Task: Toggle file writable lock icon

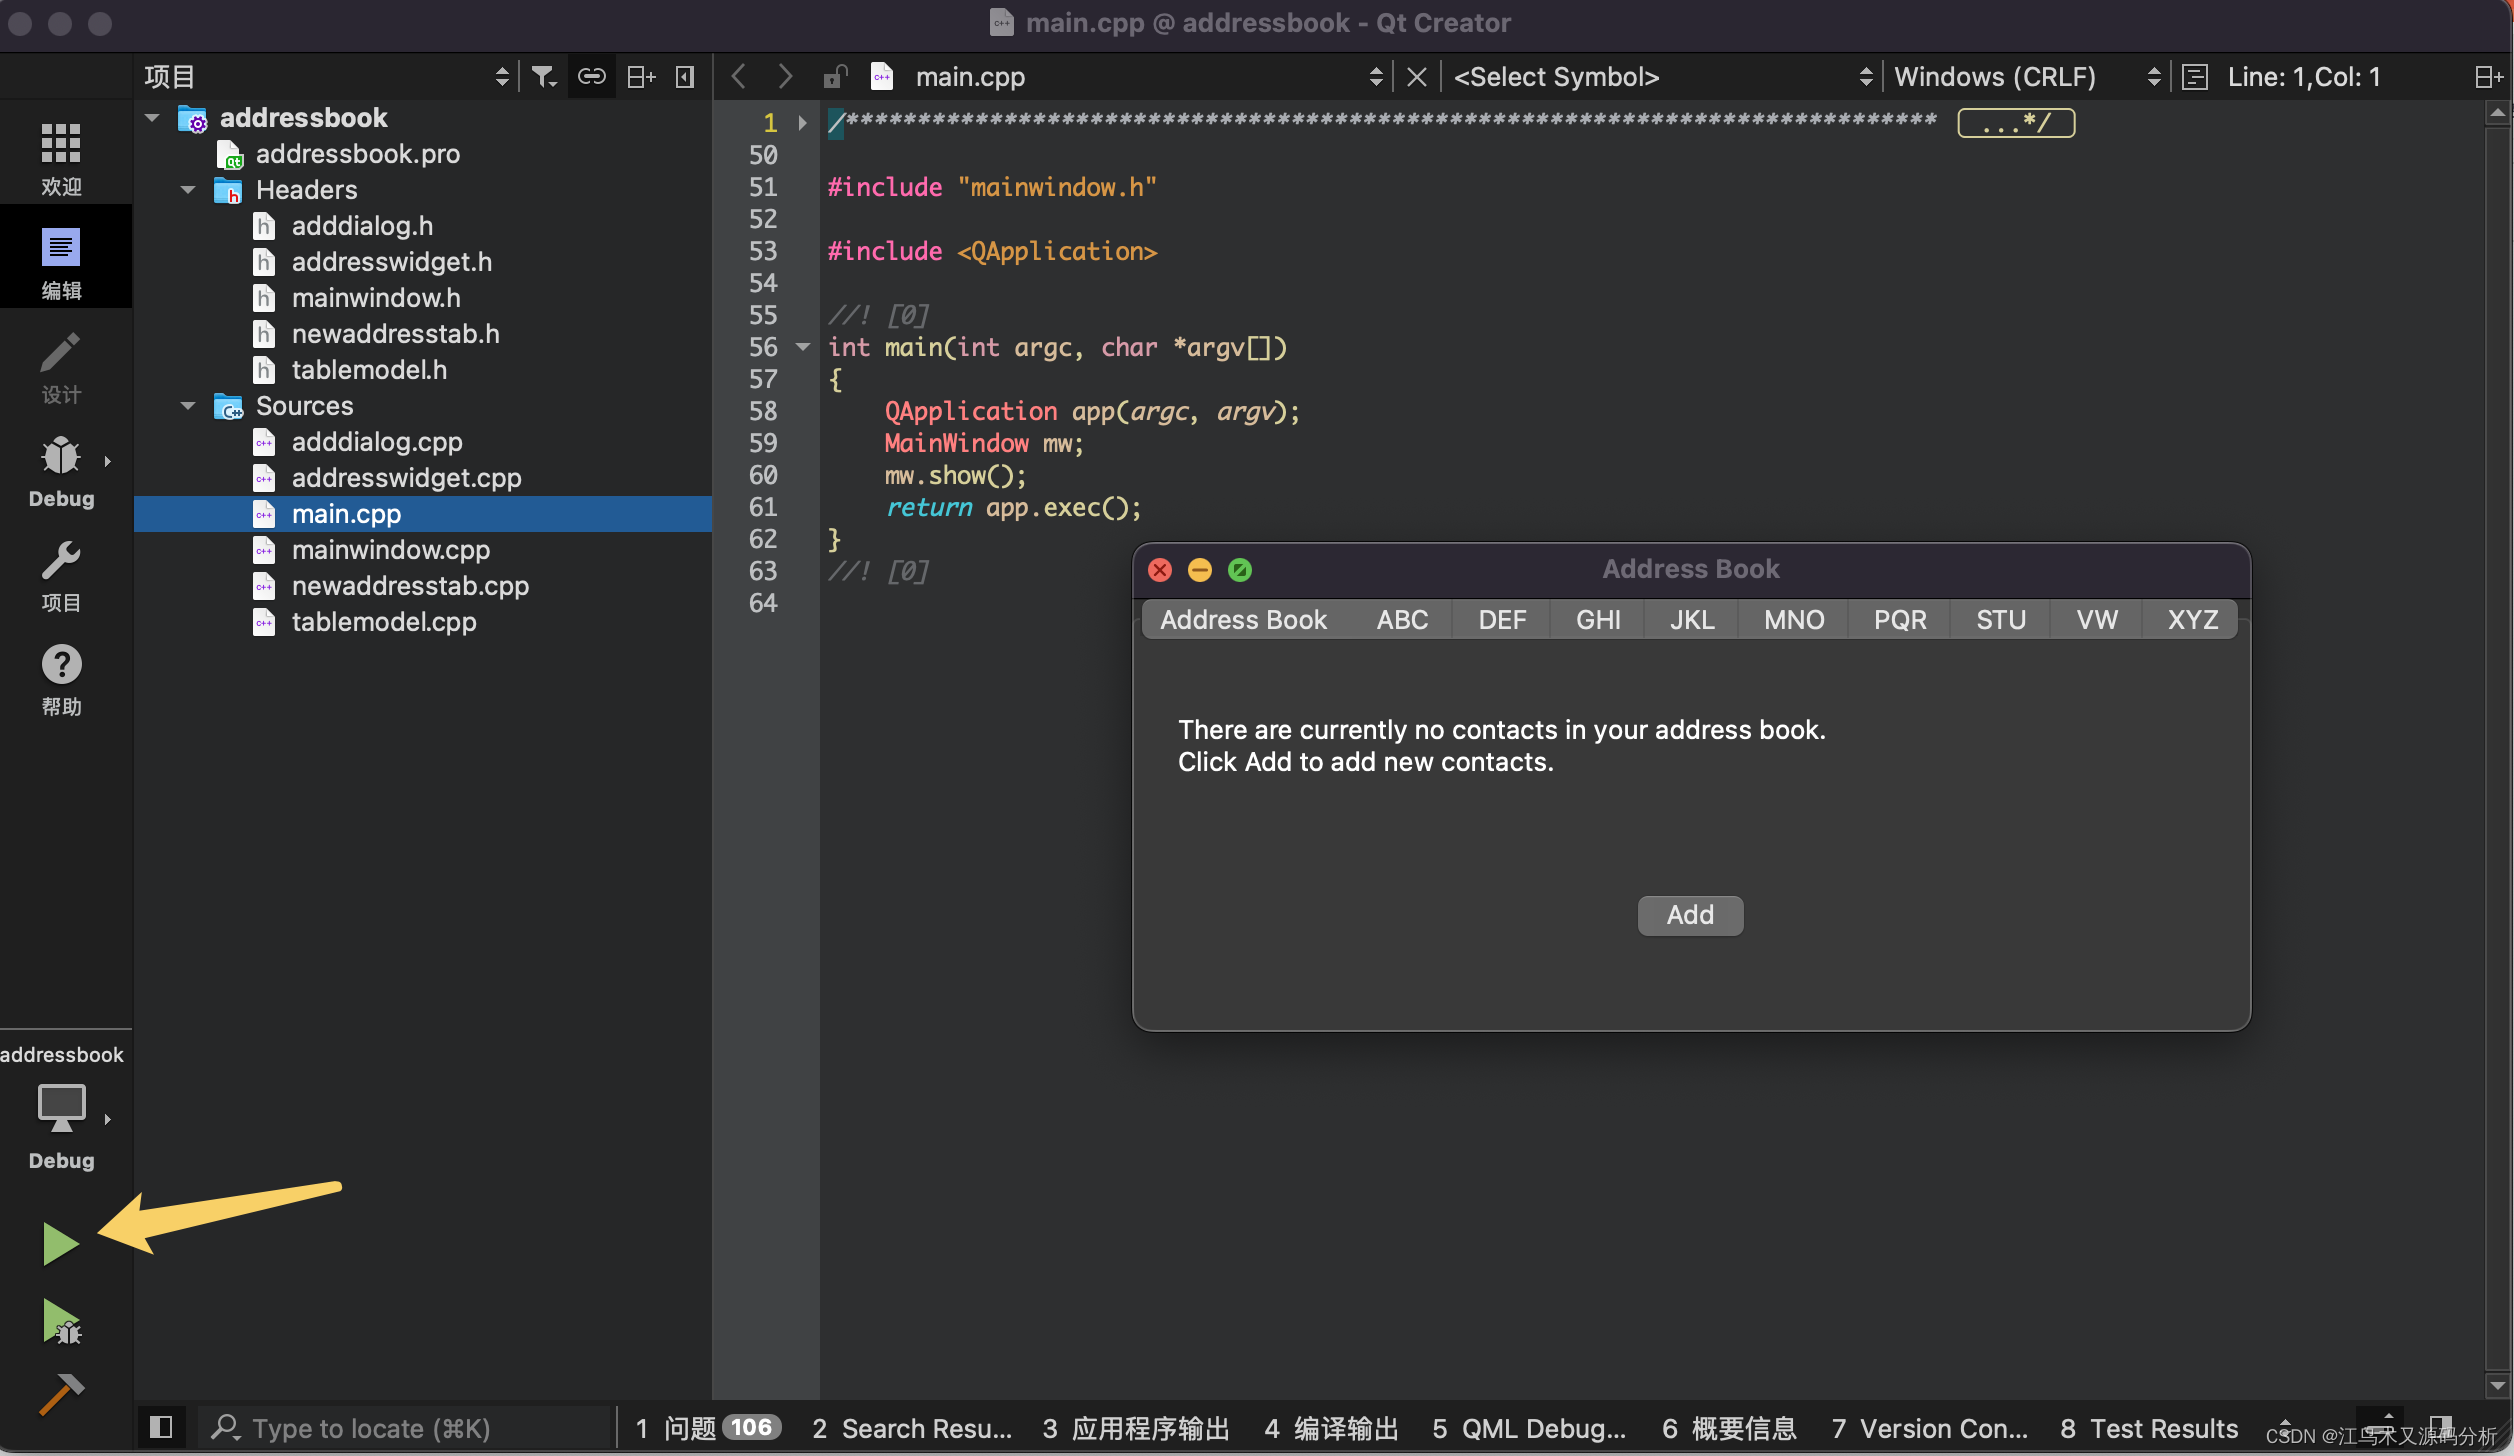Action: [835, 77]
